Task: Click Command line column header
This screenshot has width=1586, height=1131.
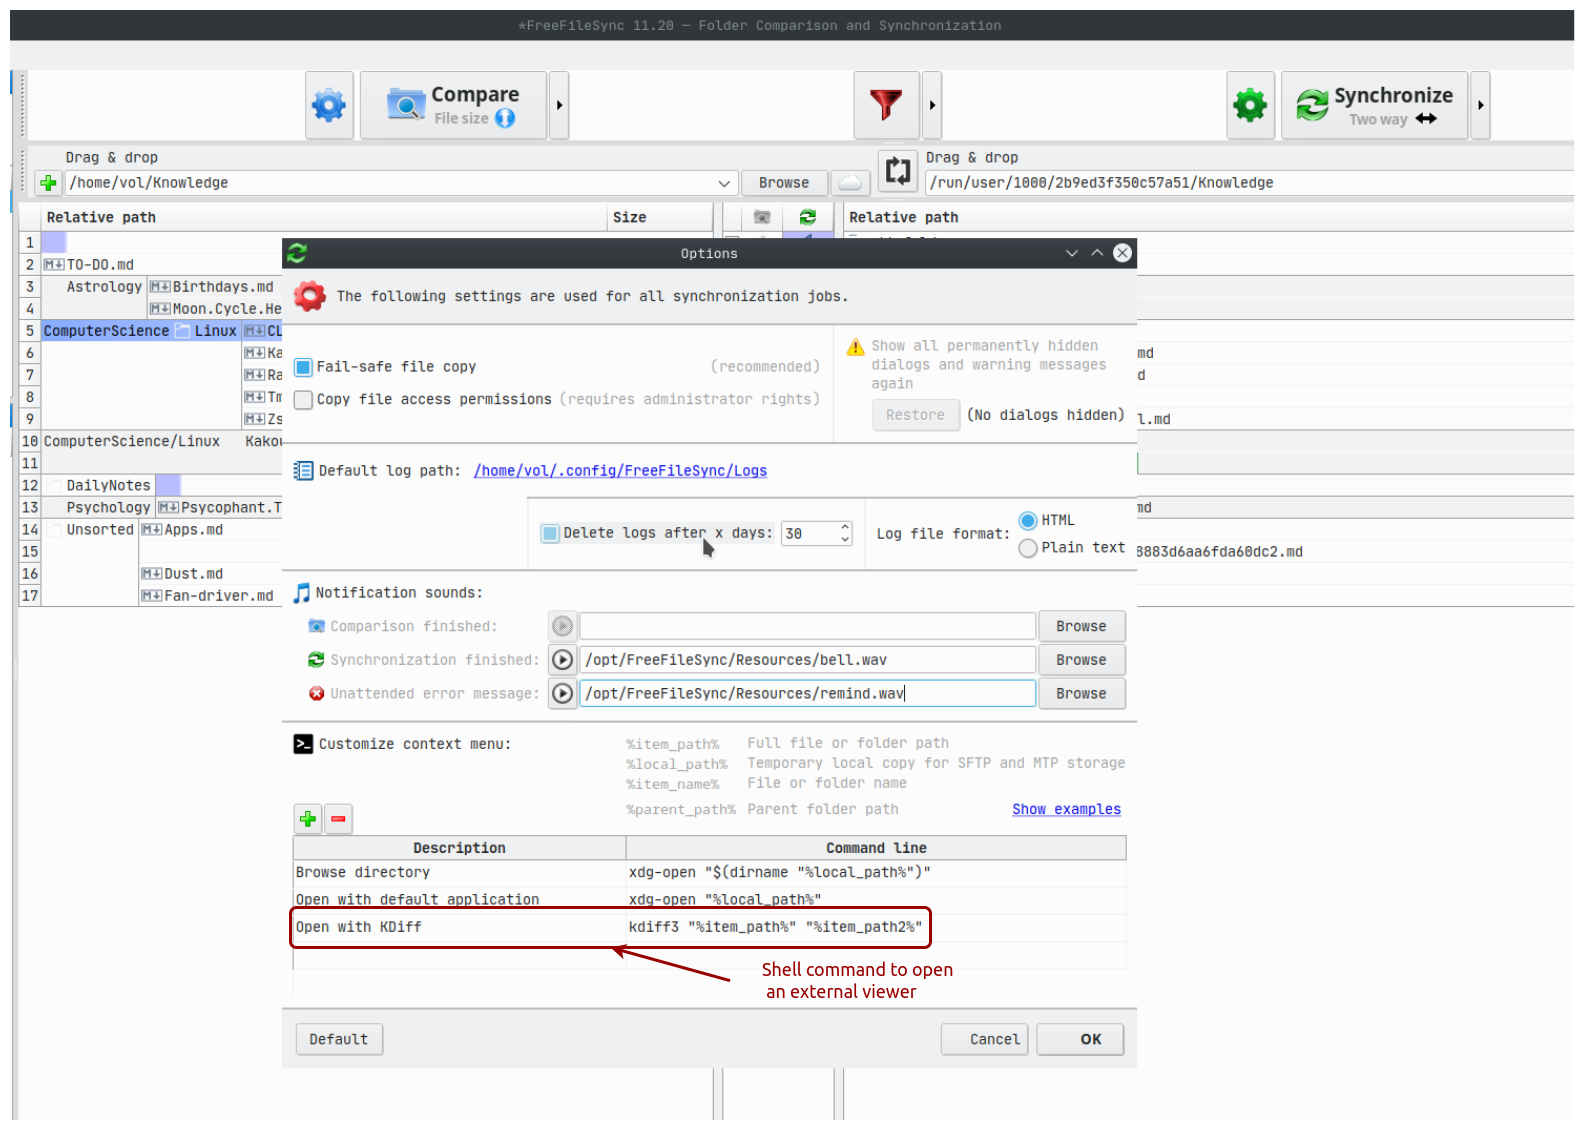Action: click(876, 849)
